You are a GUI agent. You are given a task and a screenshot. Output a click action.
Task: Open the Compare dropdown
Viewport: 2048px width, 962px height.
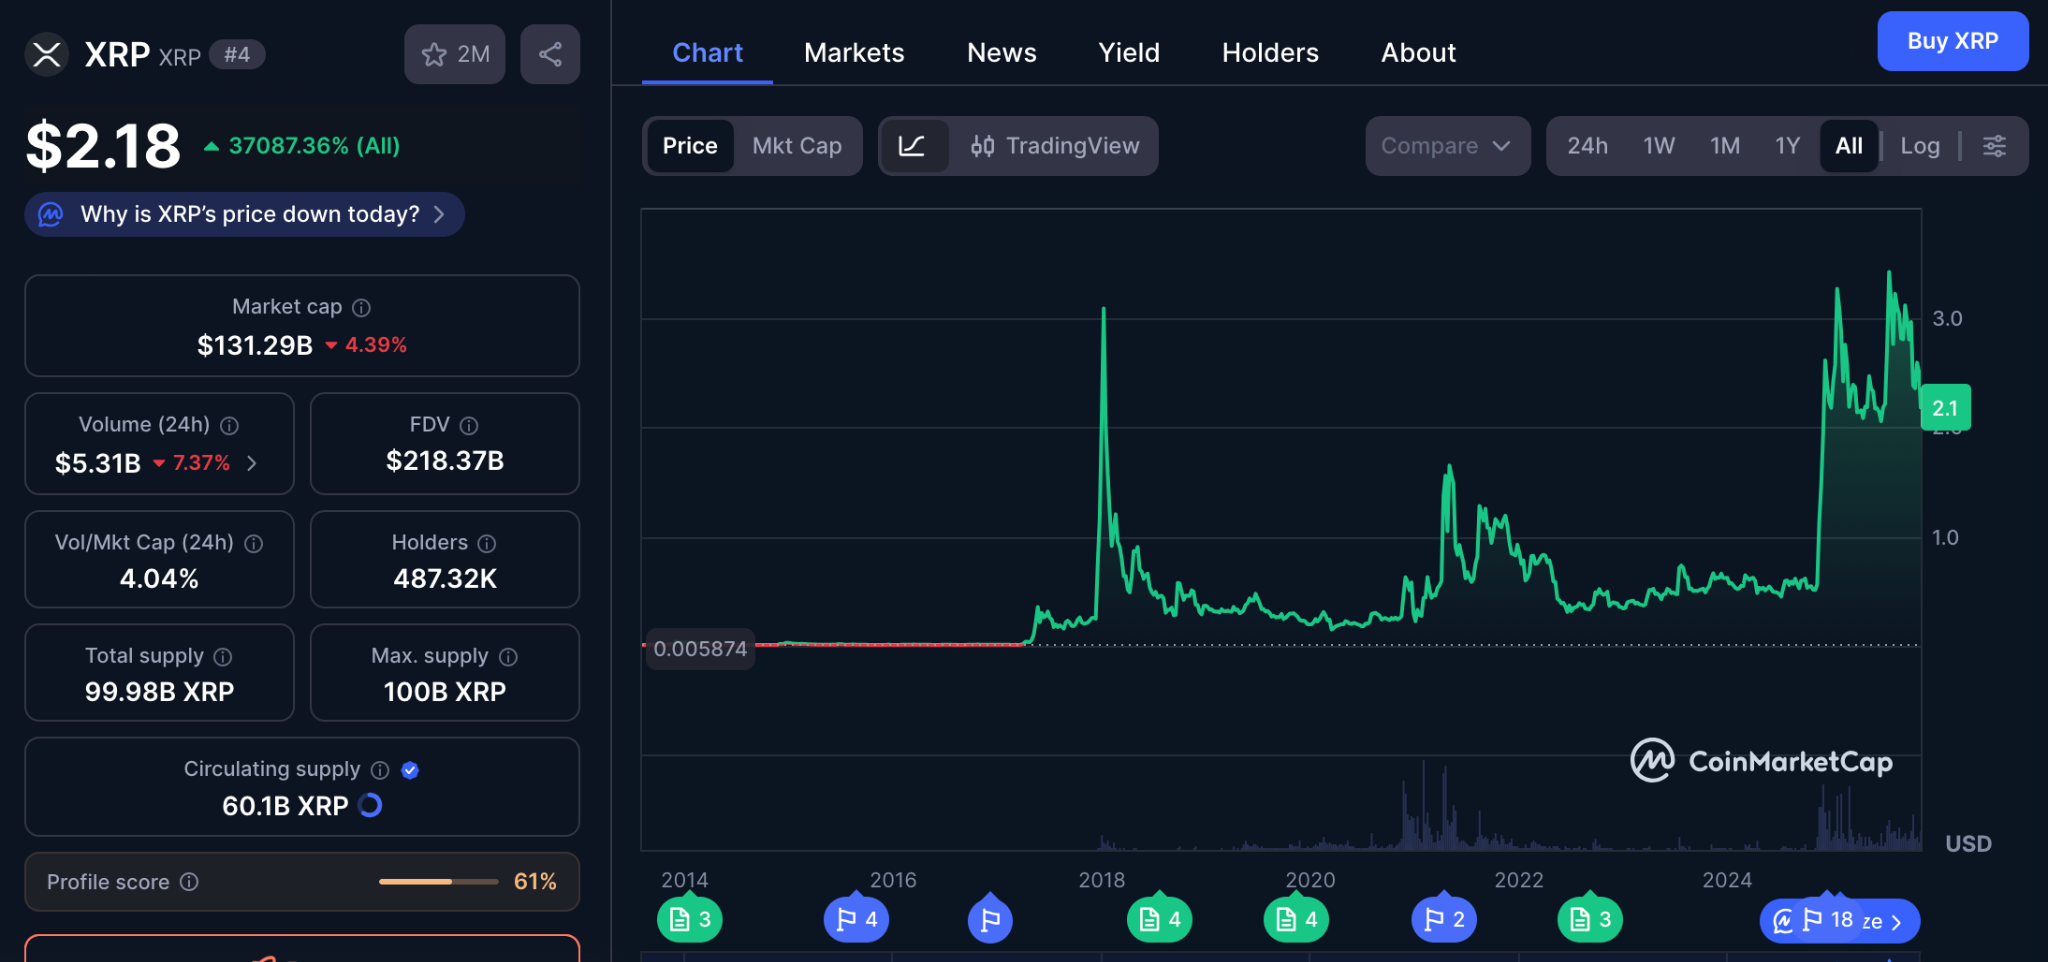click(1446, 146)
